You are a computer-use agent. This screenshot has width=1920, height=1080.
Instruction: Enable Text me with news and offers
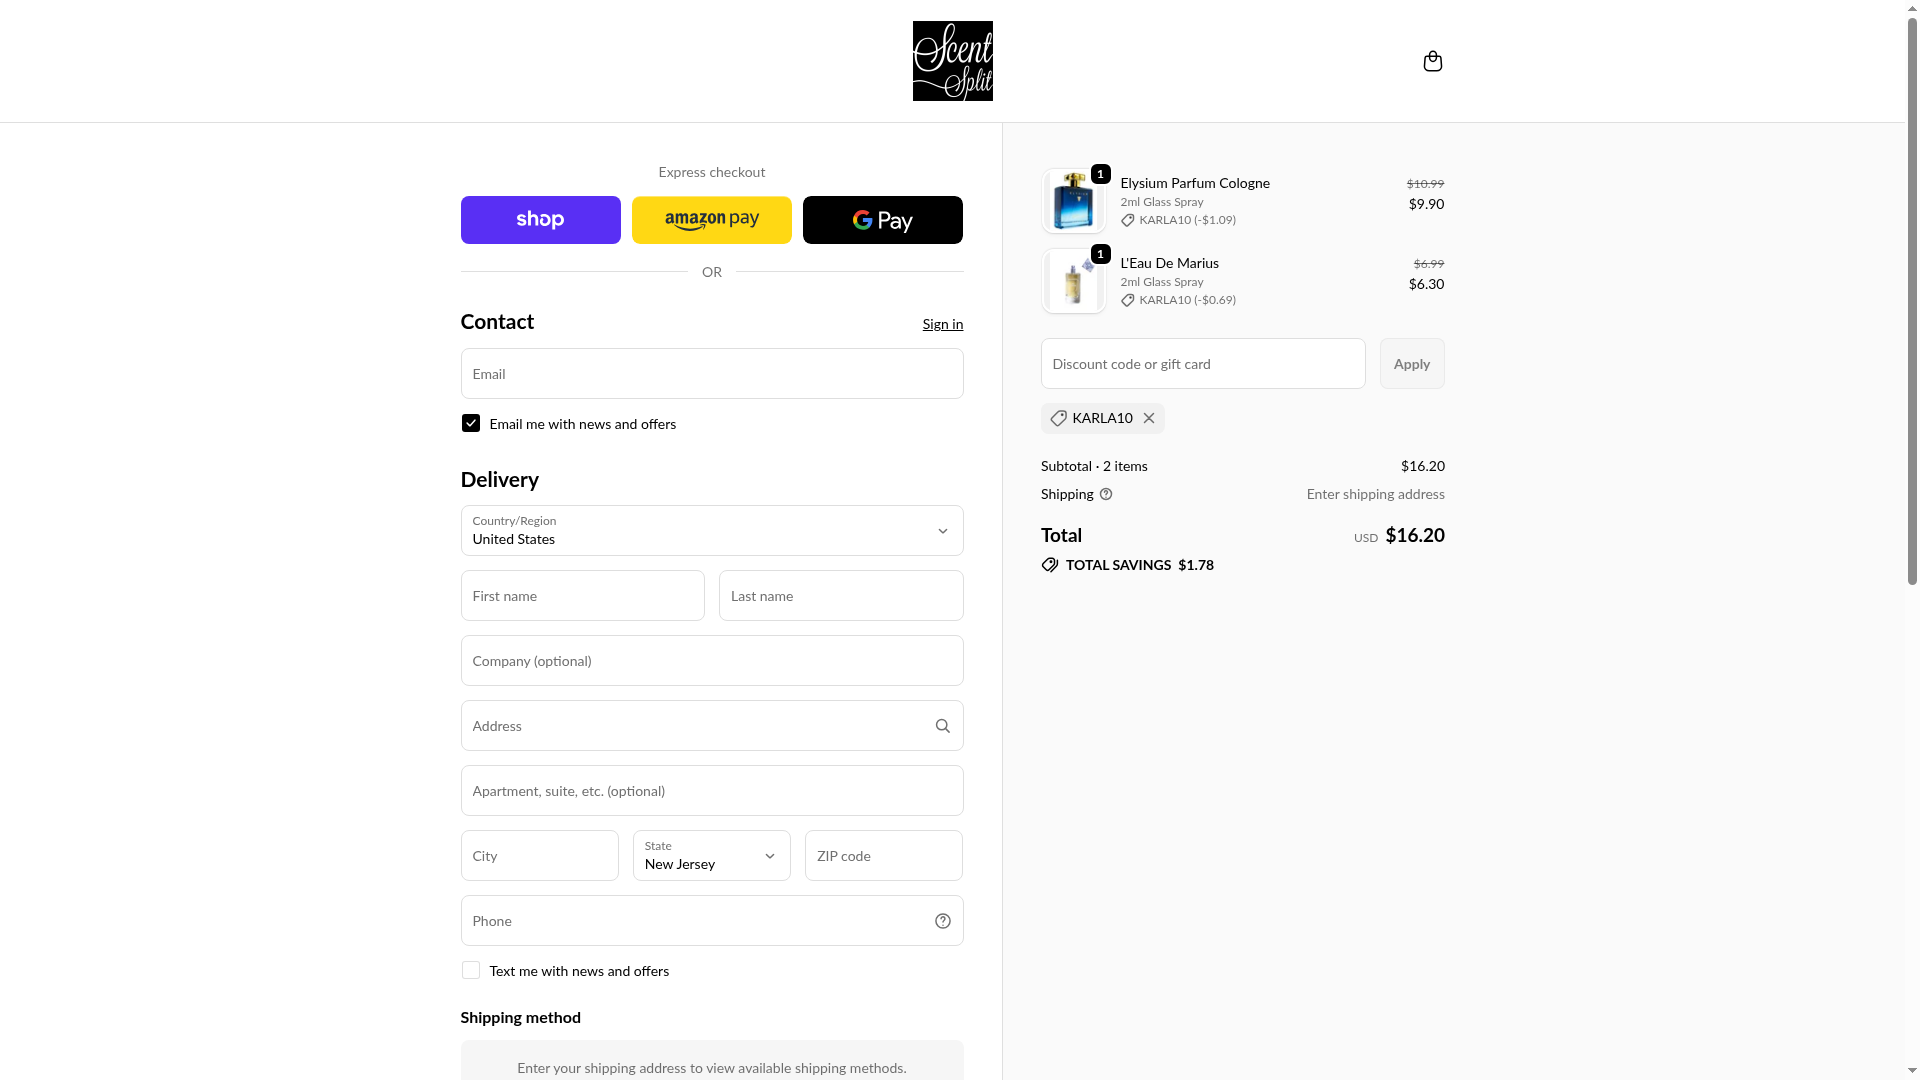point(471,971)
